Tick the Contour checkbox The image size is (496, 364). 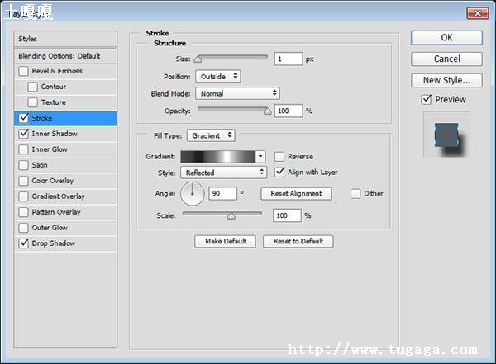[x=33, y=87]
